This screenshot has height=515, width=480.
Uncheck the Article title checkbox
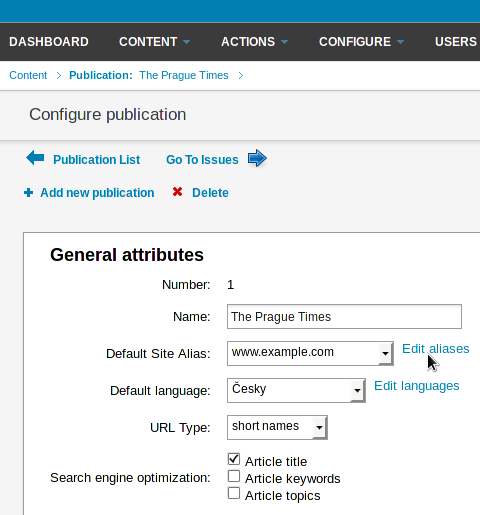pos(234,459)
